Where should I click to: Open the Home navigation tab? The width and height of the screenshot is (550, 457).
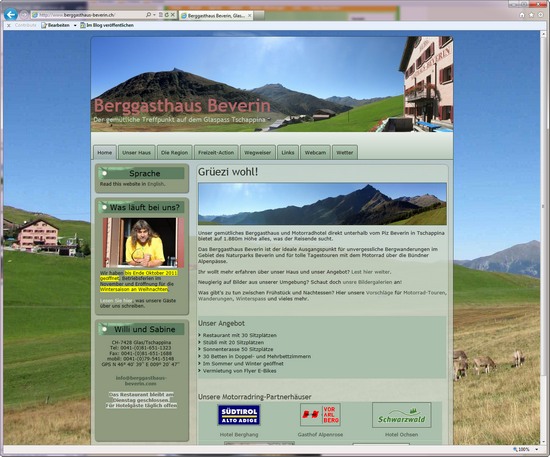click(x=105, y=152)
